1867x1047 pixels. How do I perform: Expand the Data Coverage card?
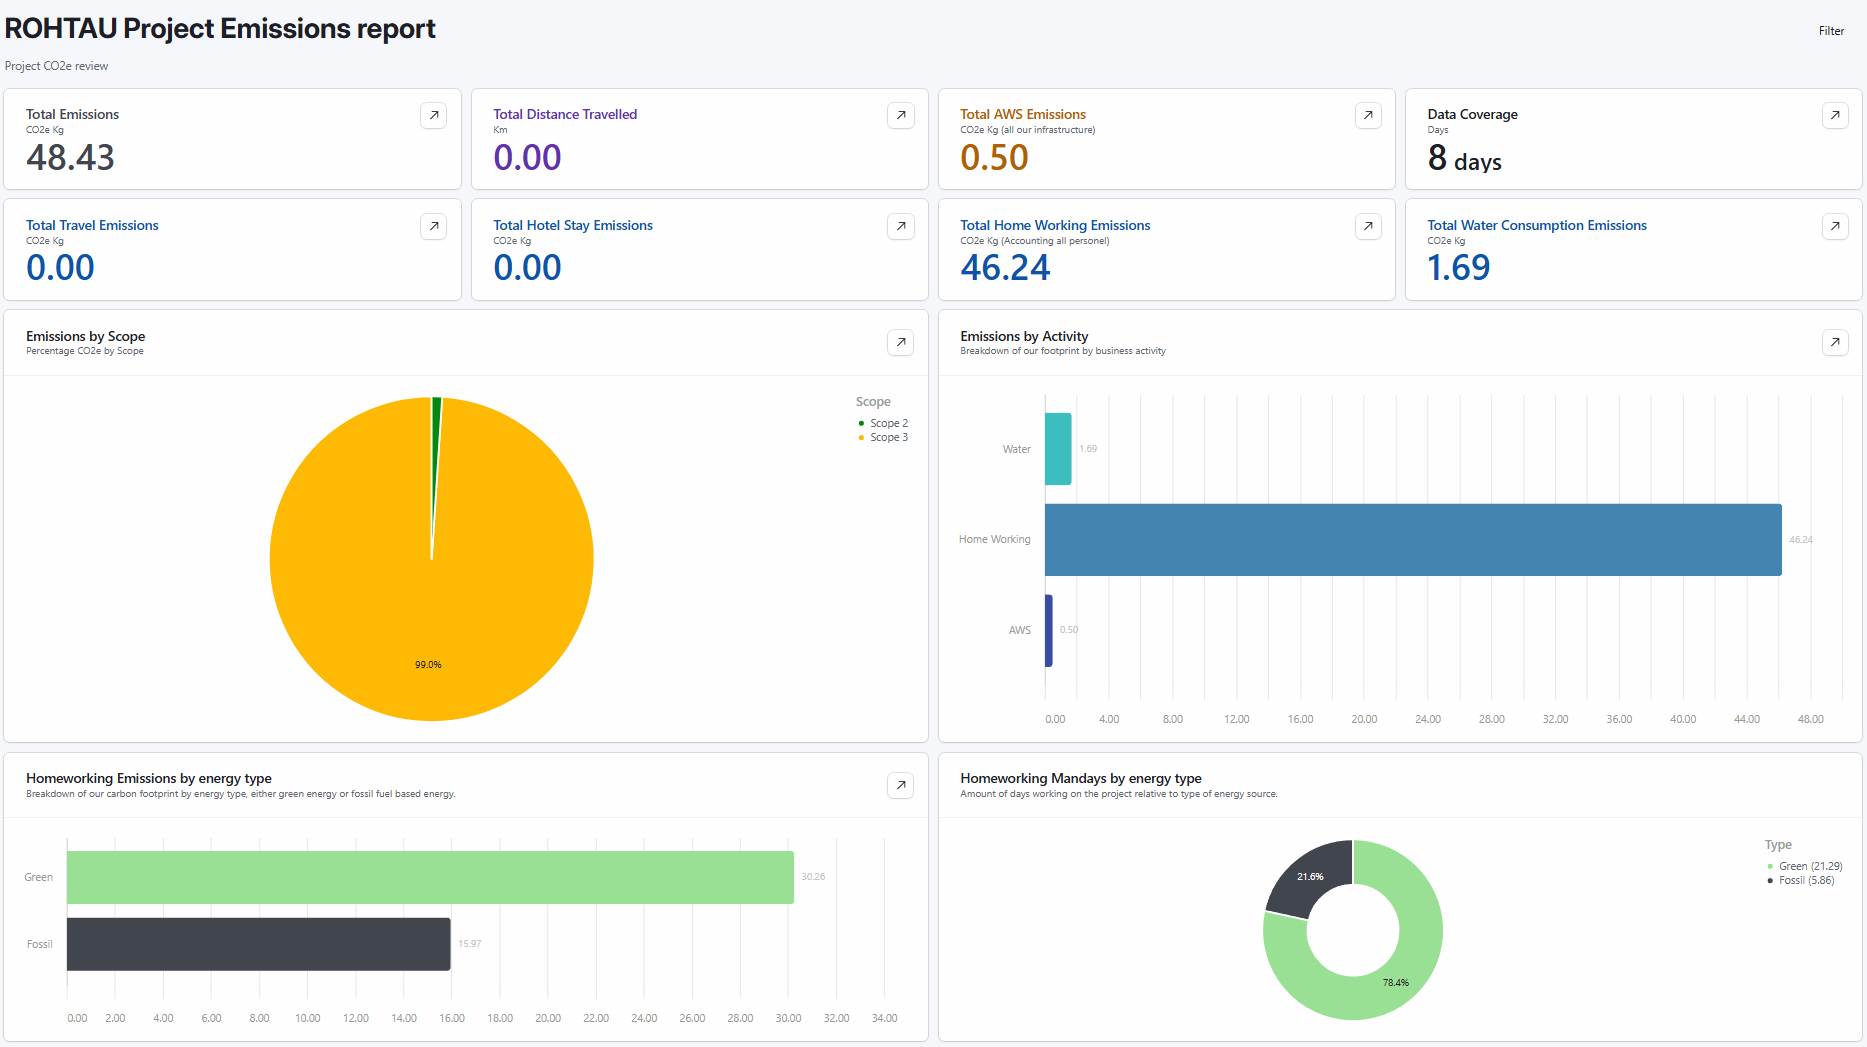tap(1835, 115)
